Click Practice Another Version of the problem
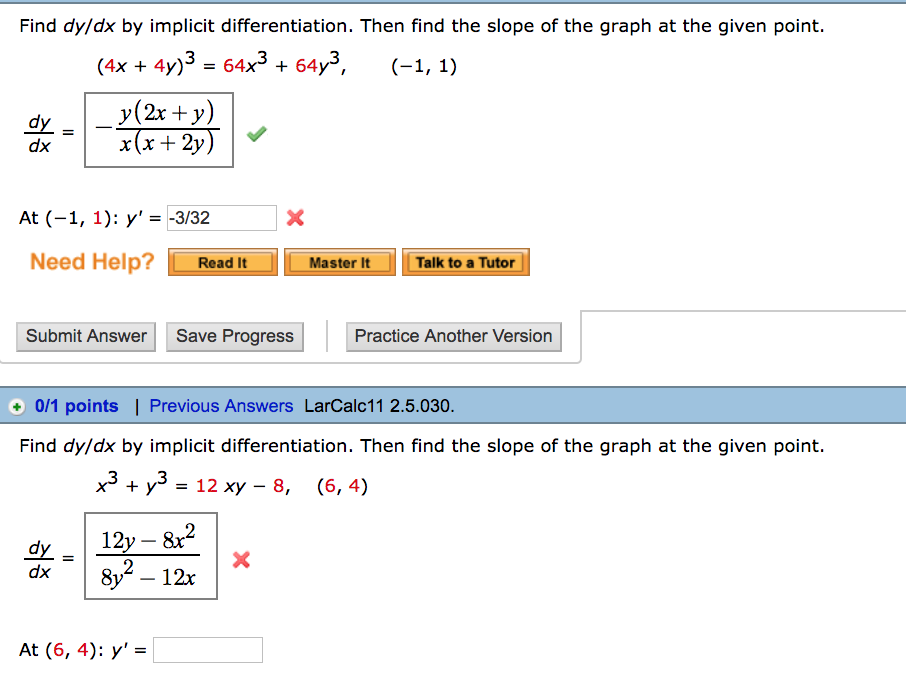 453,336
